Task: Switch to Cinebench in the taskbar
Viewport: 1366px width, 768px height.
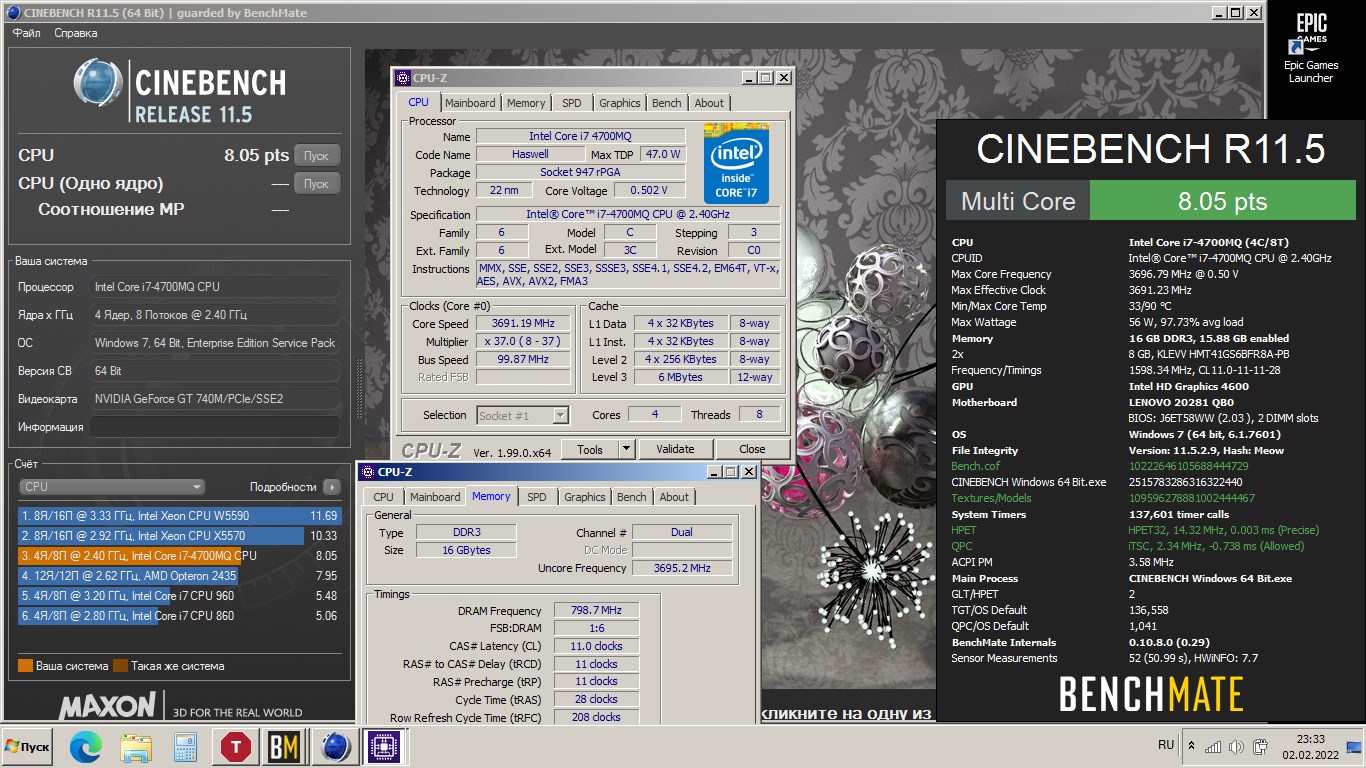Action: (336, 747)
